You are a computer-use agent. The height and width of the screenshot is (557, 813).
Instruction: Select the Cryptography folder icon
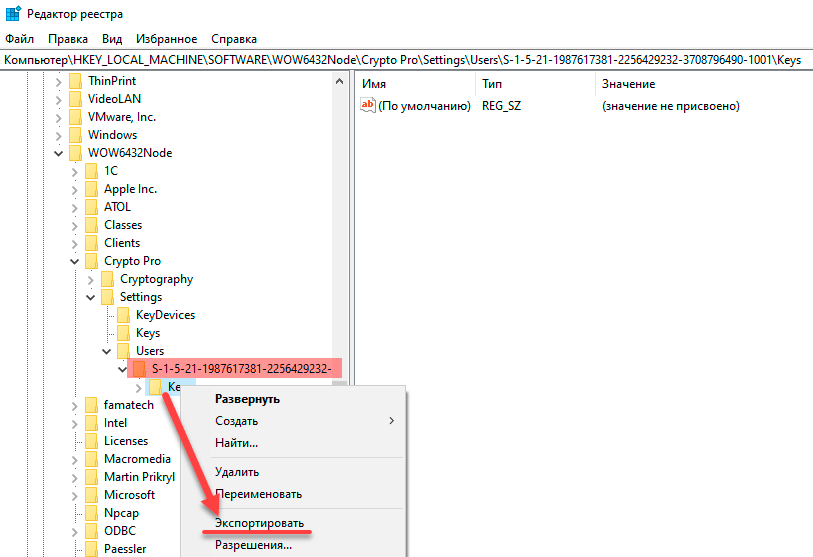108,279
